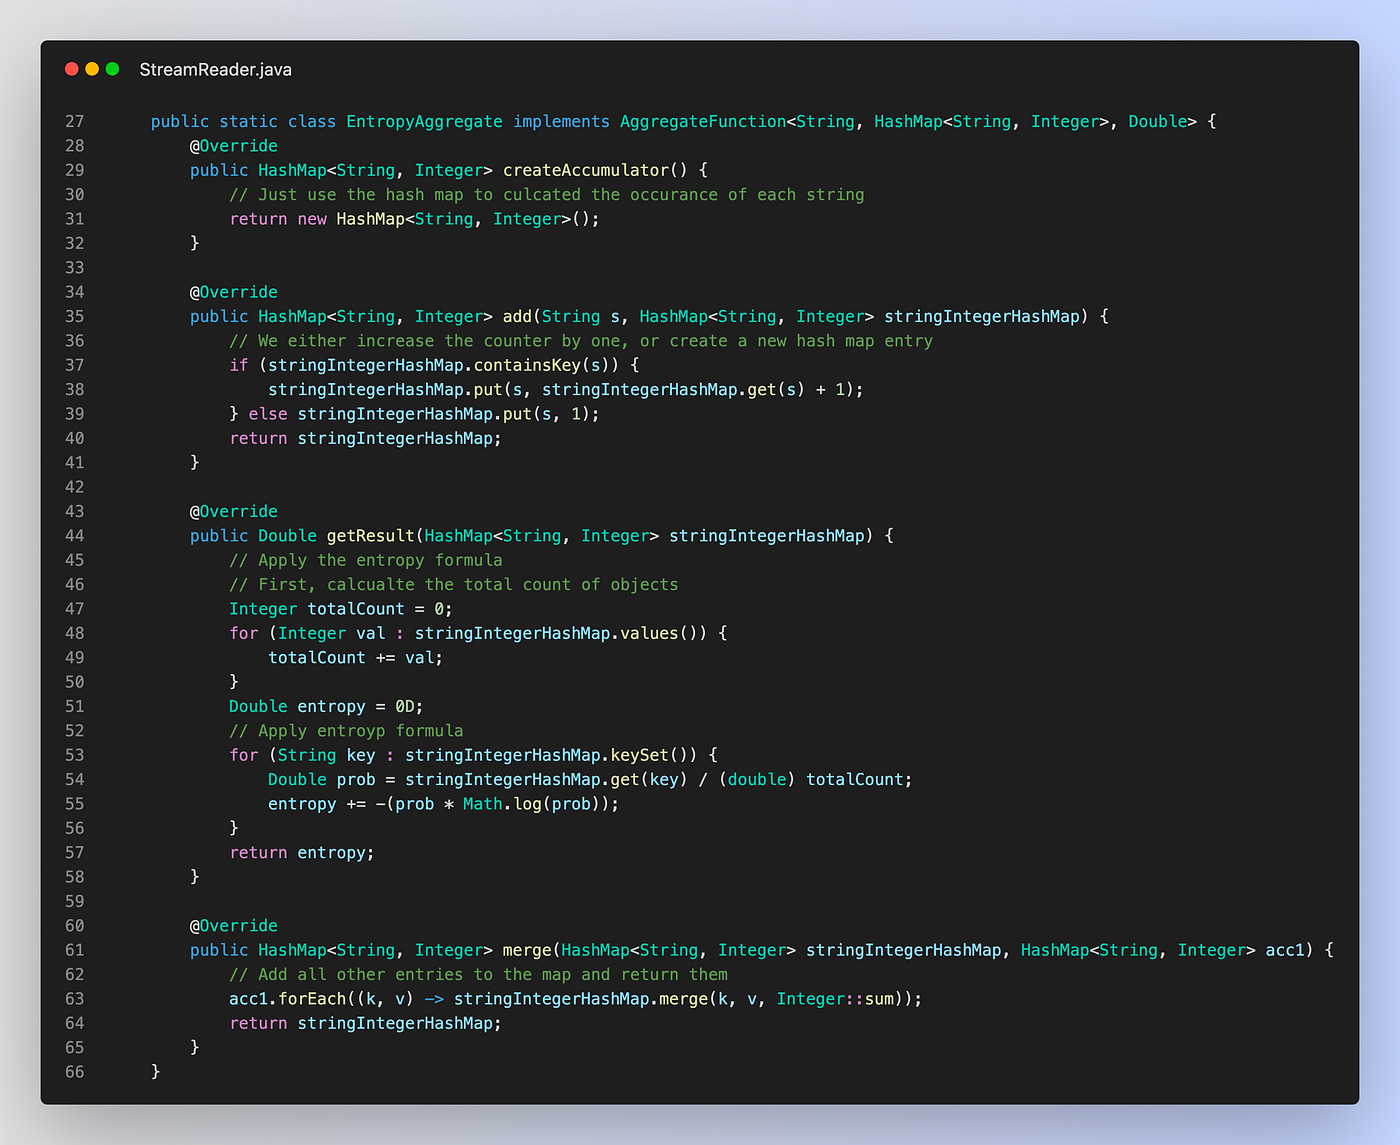Click comment 'First, calcualte the total count'
This screenshot has width=1400, height=1145.
[x=454, y=585]
